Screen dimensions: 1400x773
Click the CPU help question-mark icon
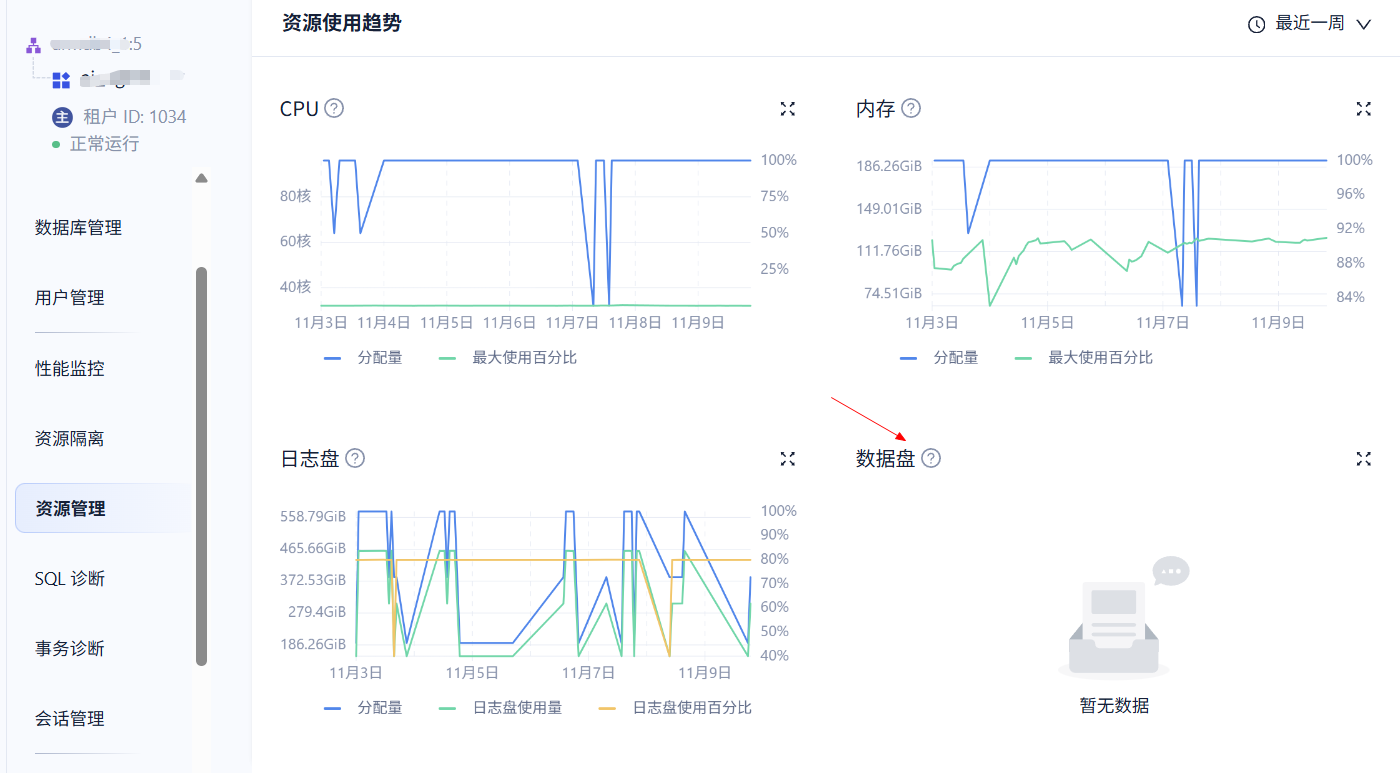334,108
